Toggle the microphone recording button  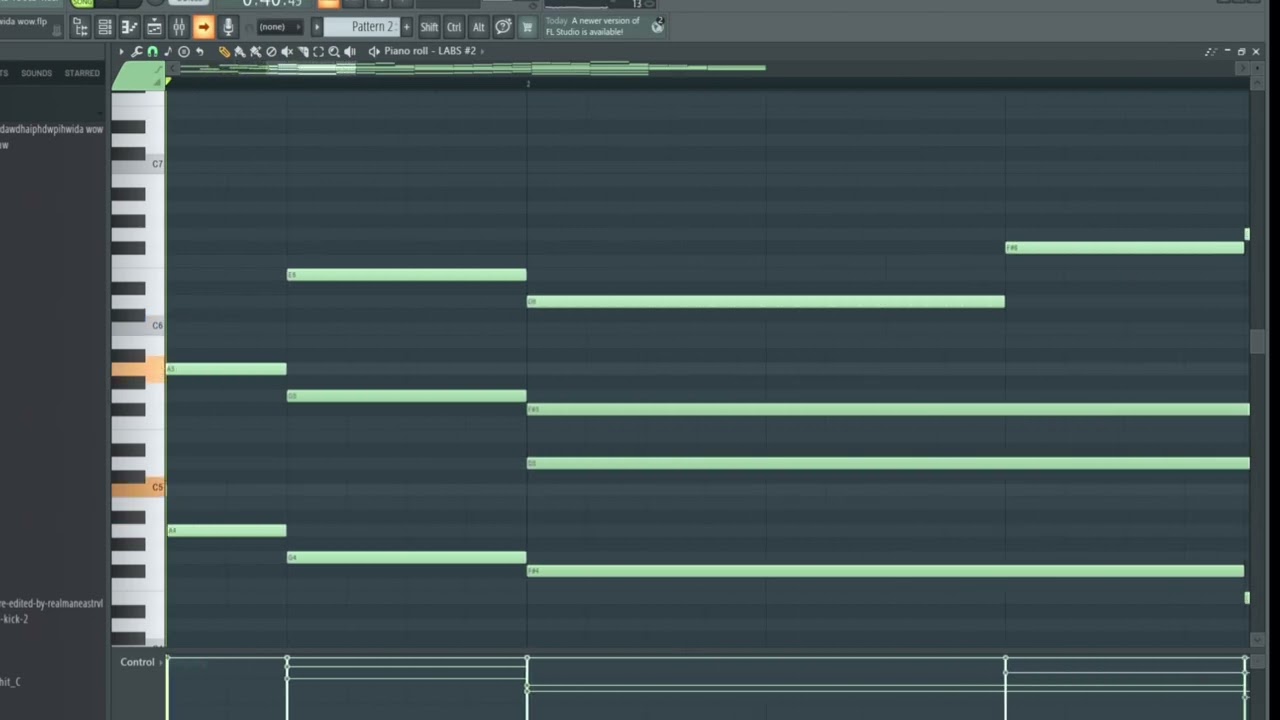(x=228, y=27)
